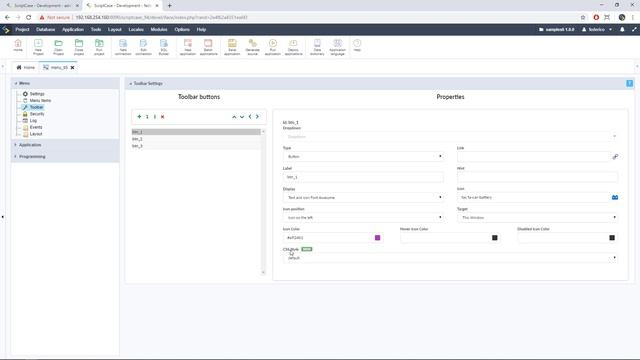Open the Application menu
Screen dimensions: 640x360
[73, 29]
